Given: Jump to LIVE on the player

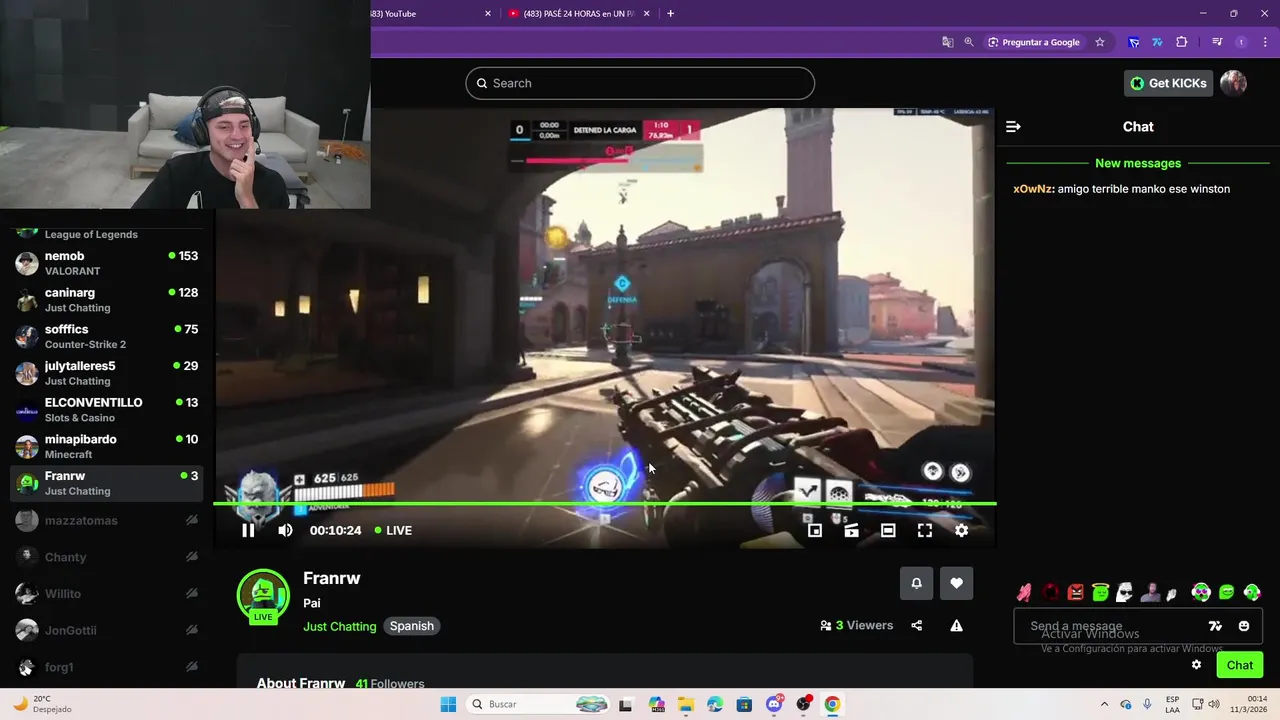Looking at the screenshot, I should 393,531.
